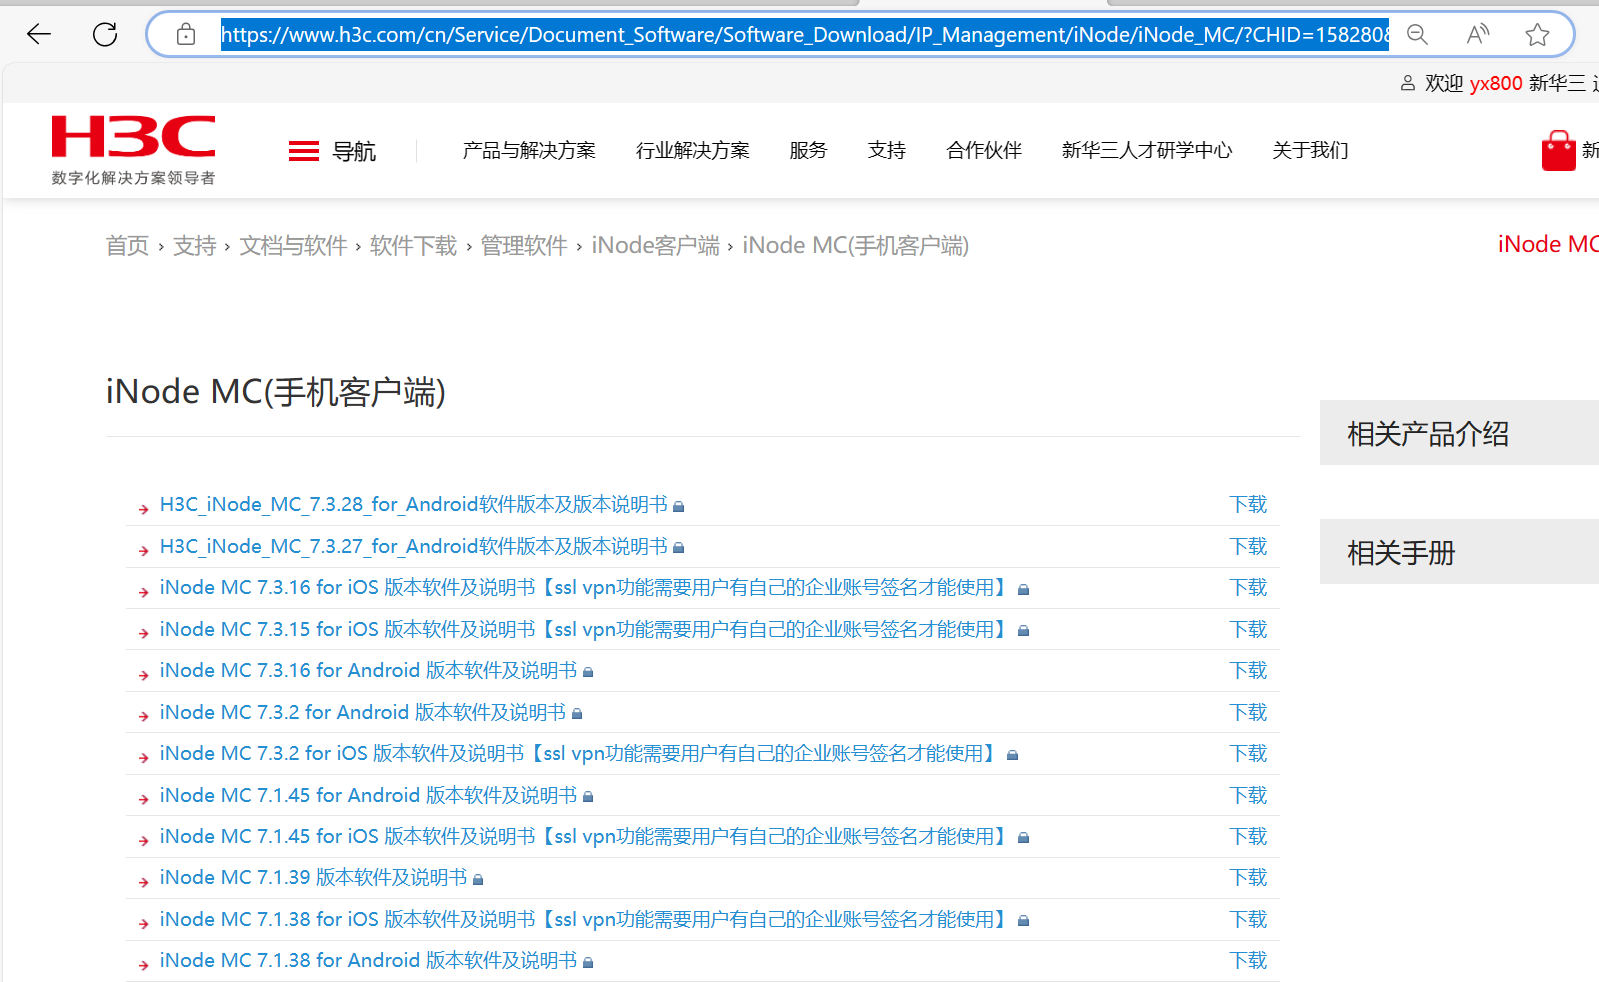Click the lock icon after 7.3.16 Android title

click(588, 673)
